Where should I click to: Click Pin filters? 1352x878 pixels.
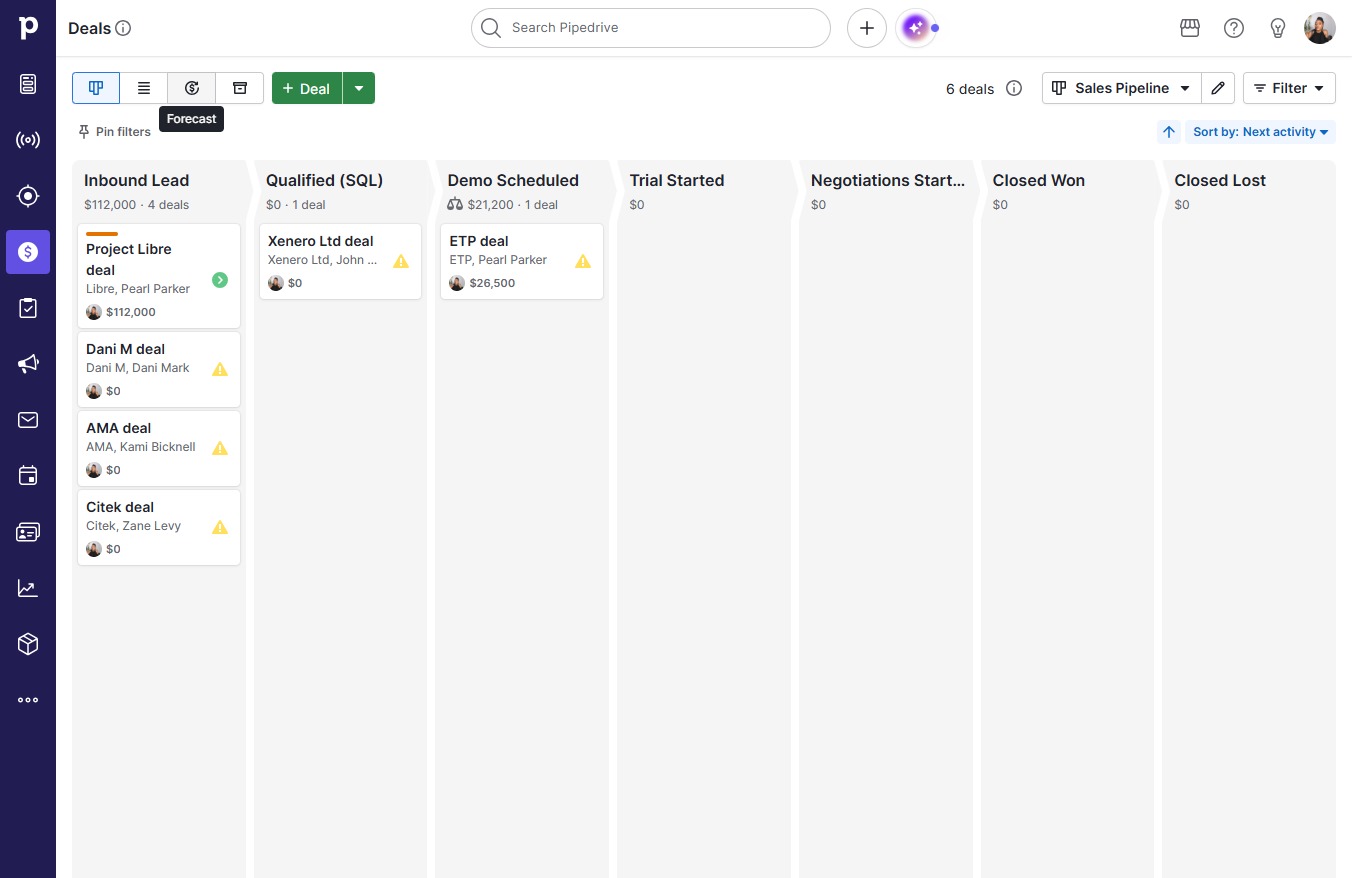point(114,132)
